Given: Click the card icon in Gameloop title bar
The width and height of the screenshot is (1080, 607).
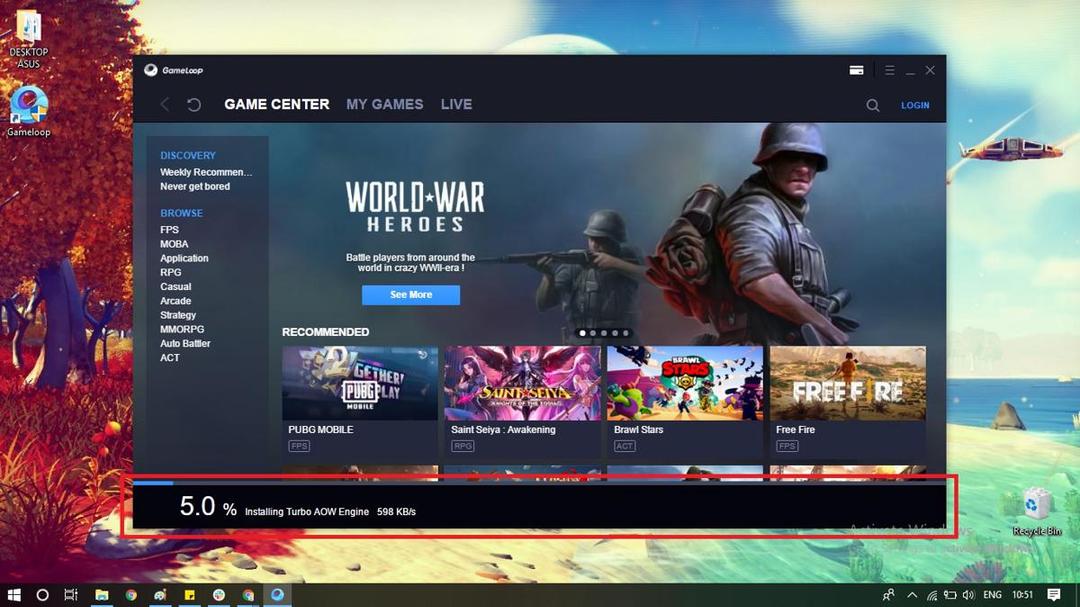Looking at the screenshot, I should click(x=856, y=70).
